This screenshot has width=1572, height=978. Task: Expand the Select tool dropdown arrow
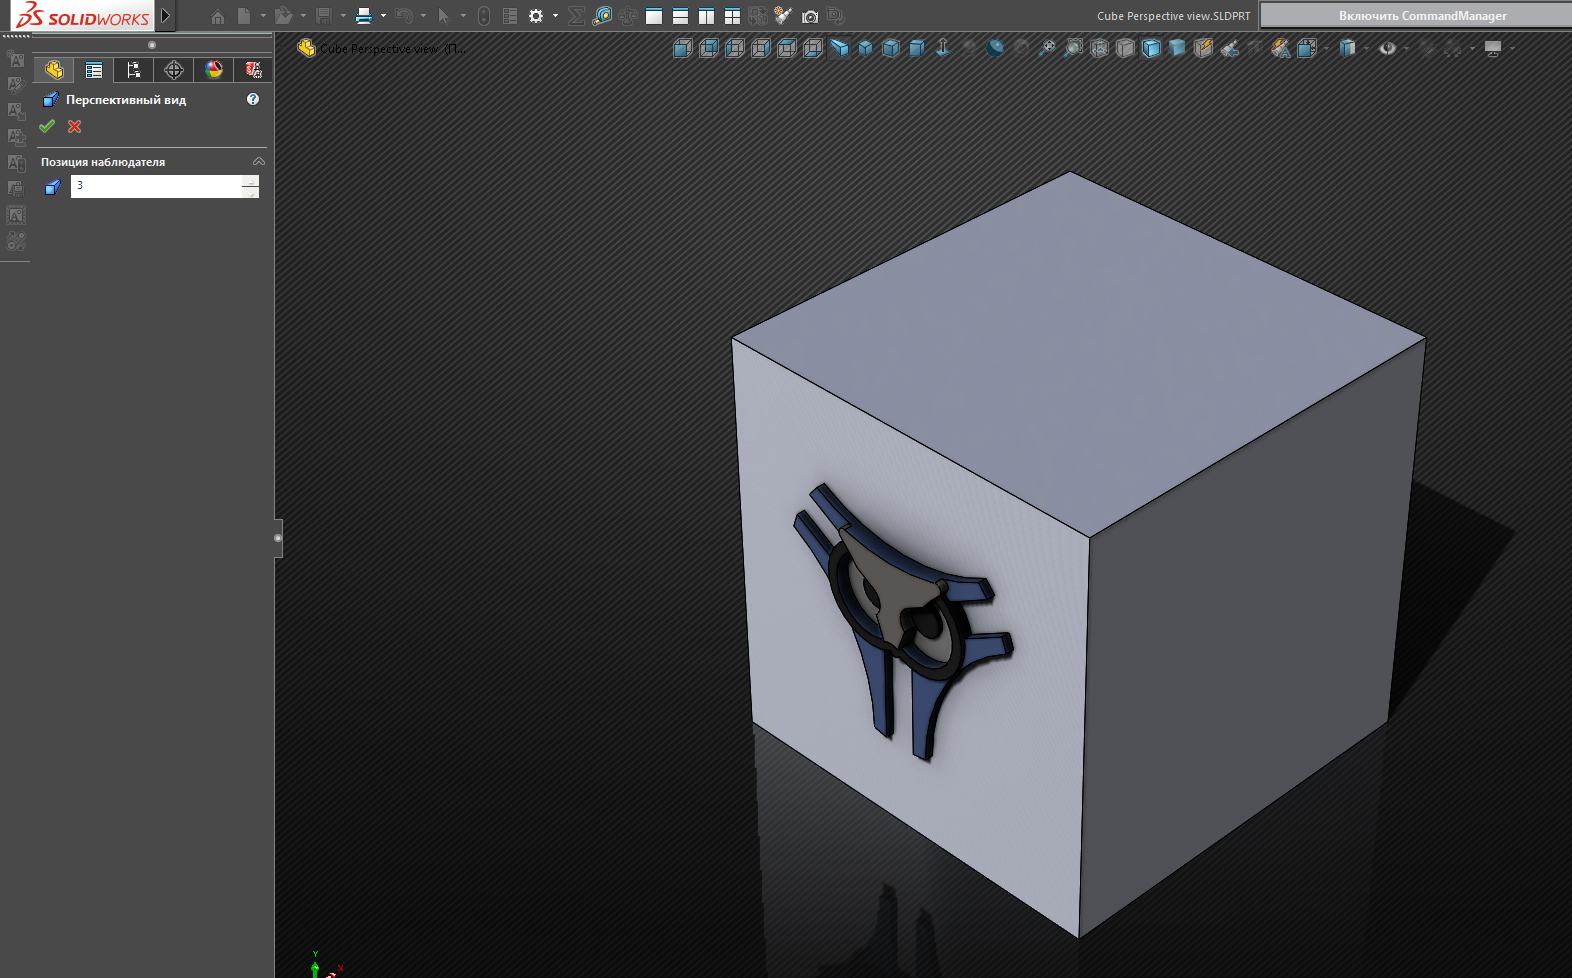pos(463,16)
